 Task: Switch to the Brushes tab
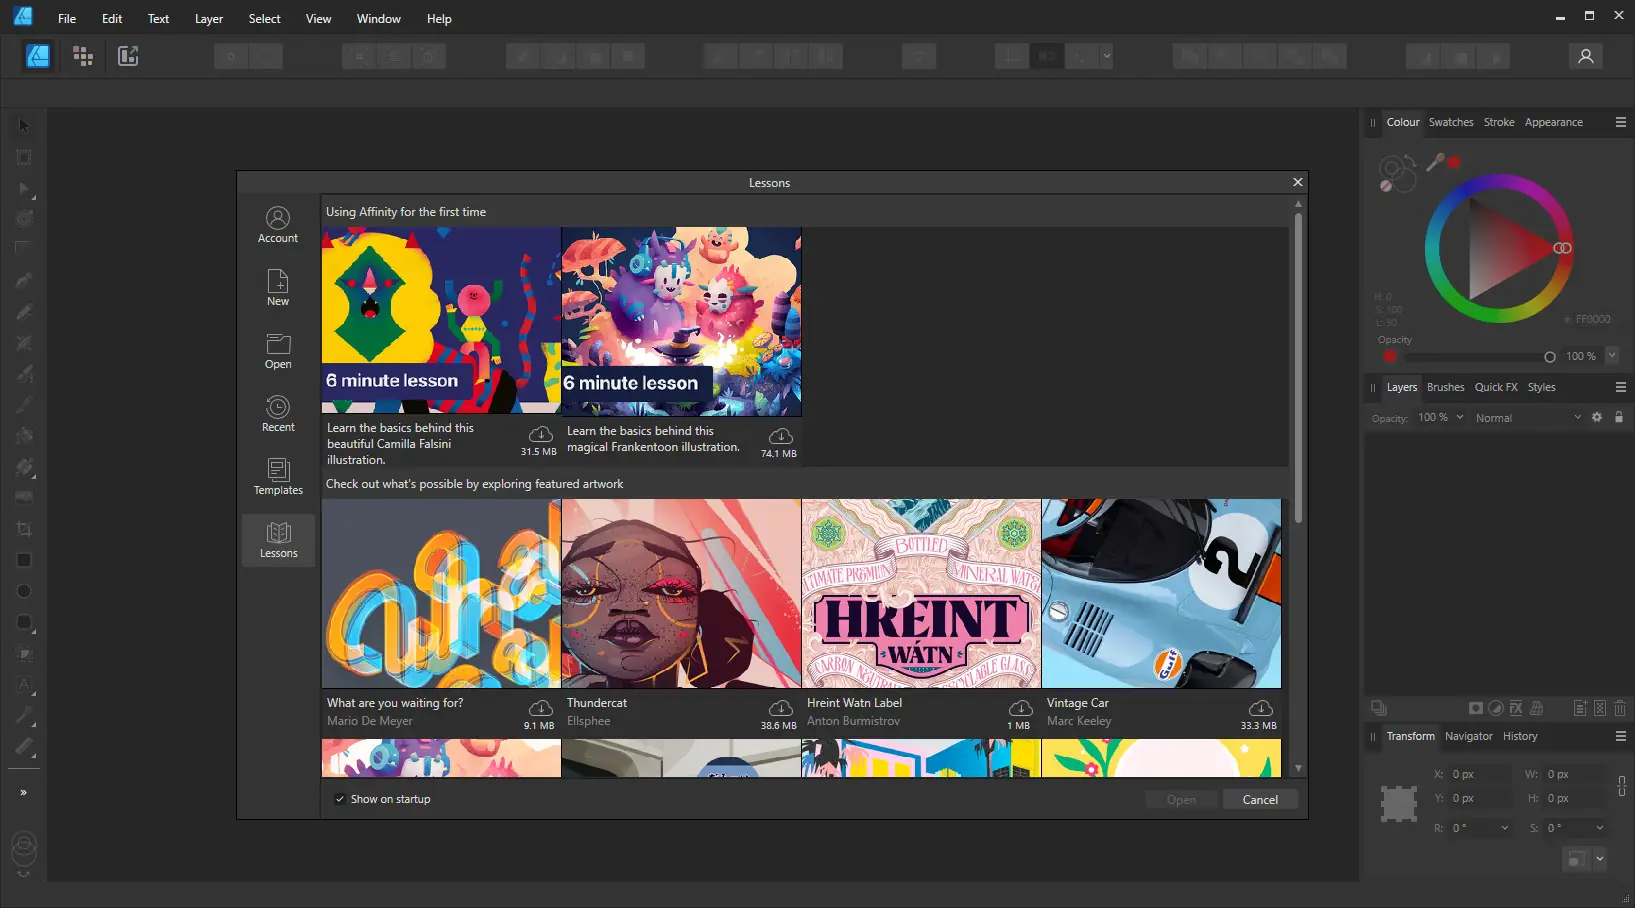(x=1446, y=387)
